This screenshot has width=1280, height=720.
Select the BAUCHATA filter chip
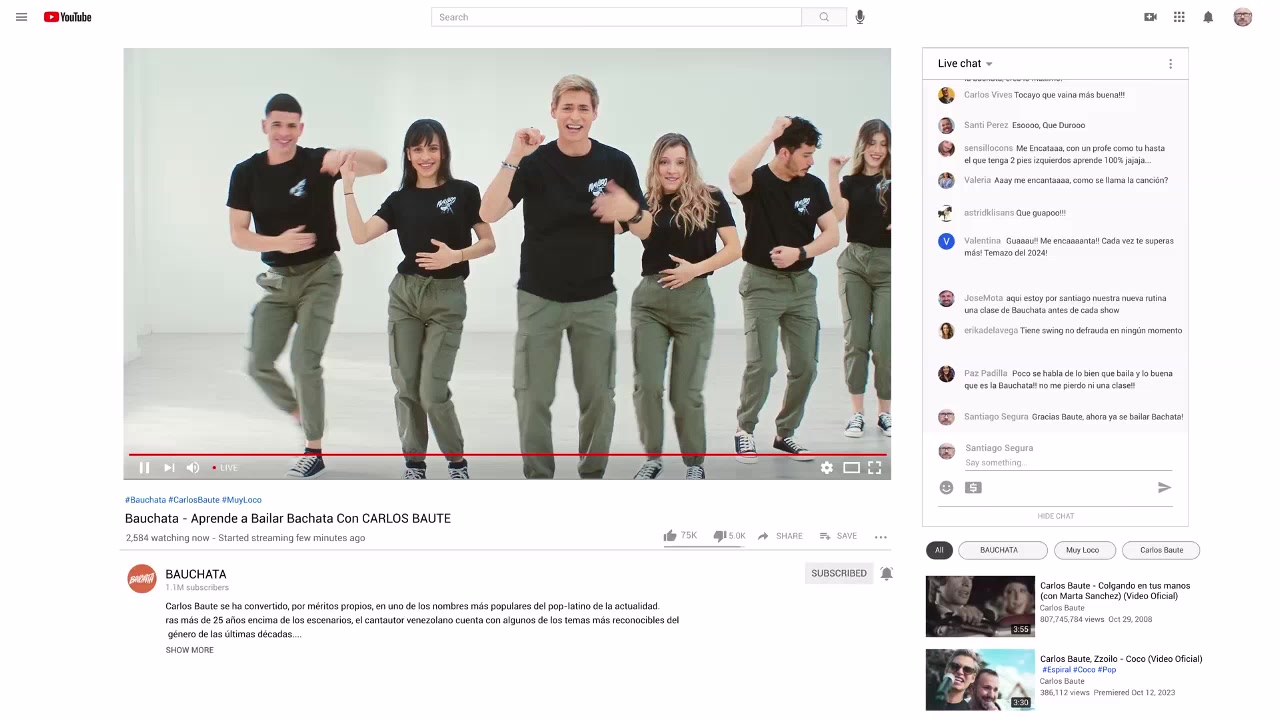[1003, 550]
